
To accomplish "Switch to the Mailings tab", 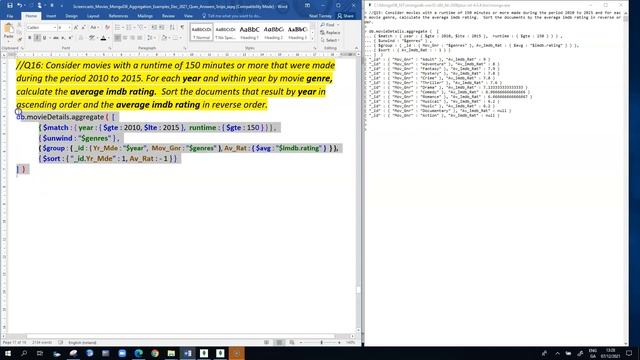I will (x=145, y=16).
